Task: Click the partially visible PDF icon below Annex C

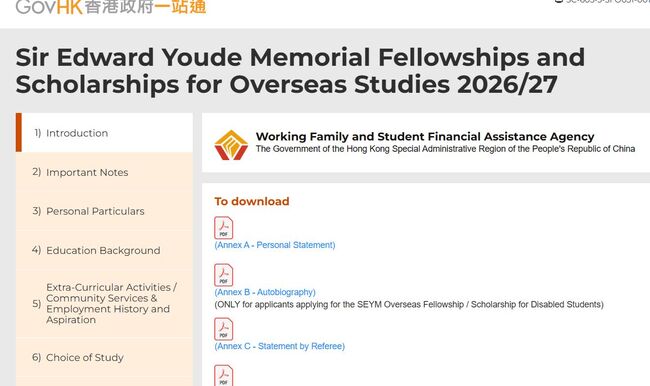Action: coord(223,376)
